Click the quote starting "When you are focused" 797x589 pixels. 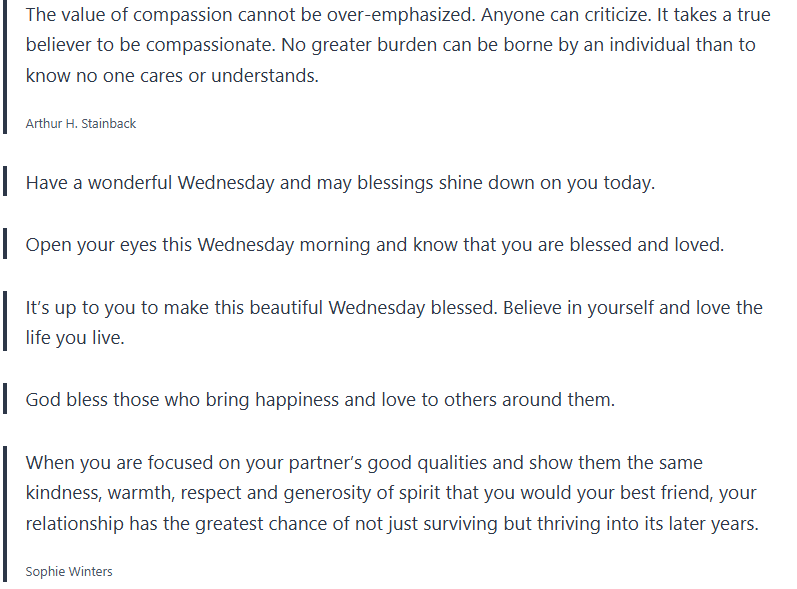pyautogui.click(x=391, y=493)
